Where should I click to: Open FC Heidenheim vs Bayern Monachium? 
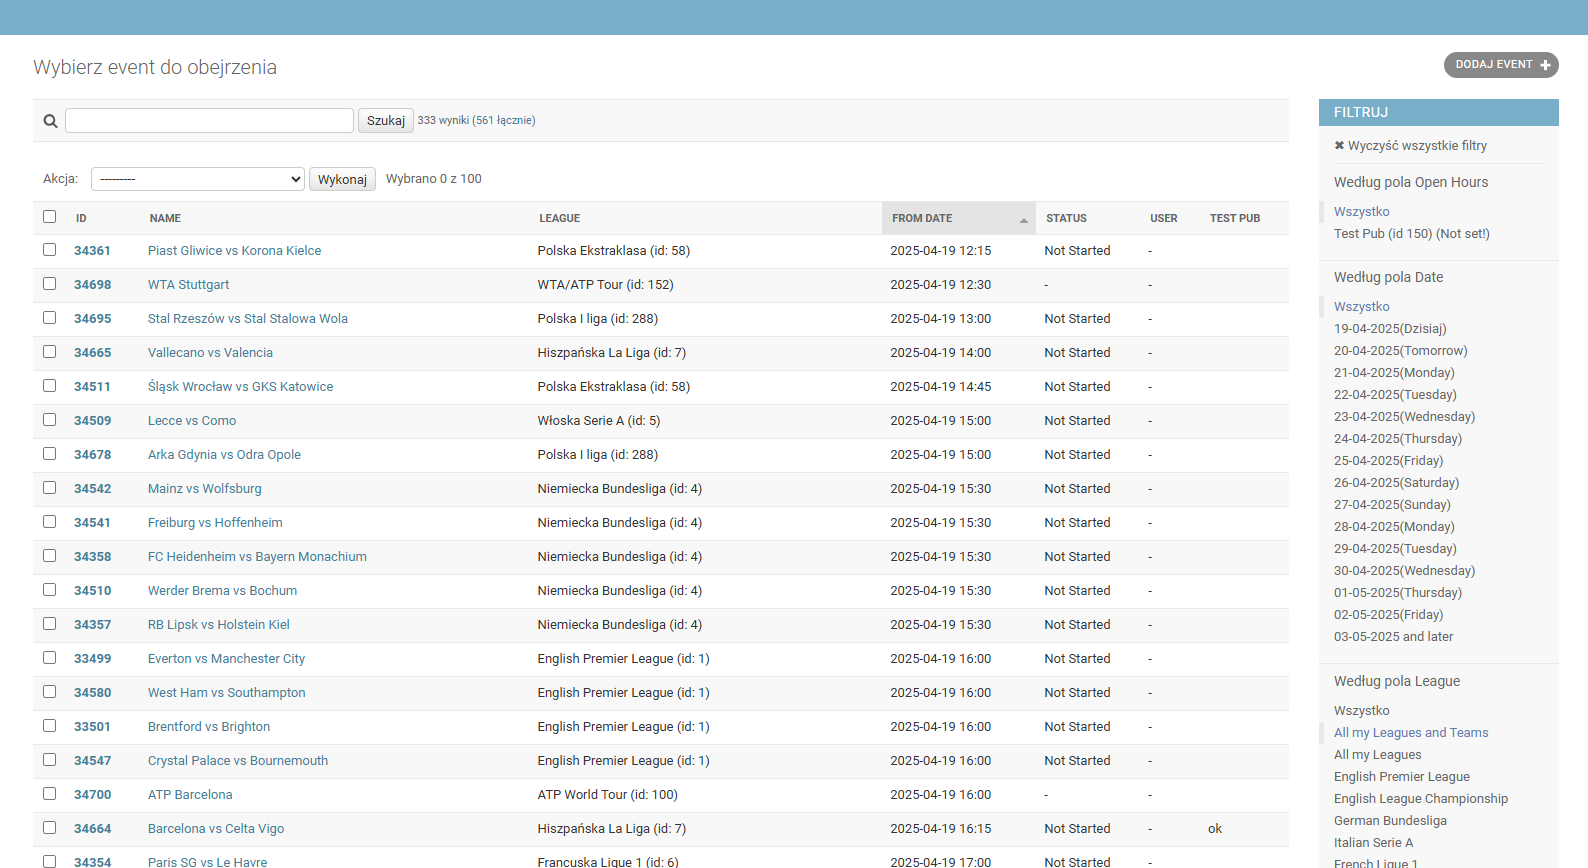(x=257, y=557)
